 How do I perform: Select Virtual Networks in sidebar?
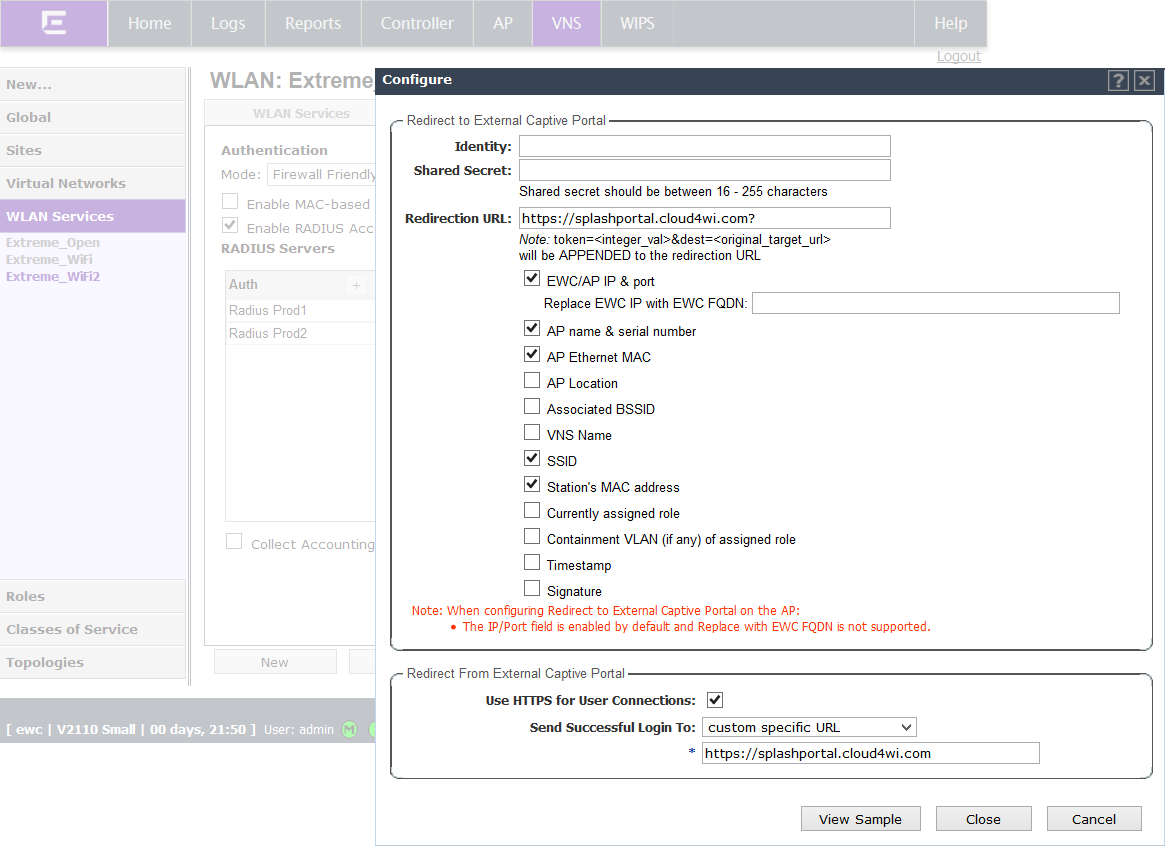coord(93,183)
